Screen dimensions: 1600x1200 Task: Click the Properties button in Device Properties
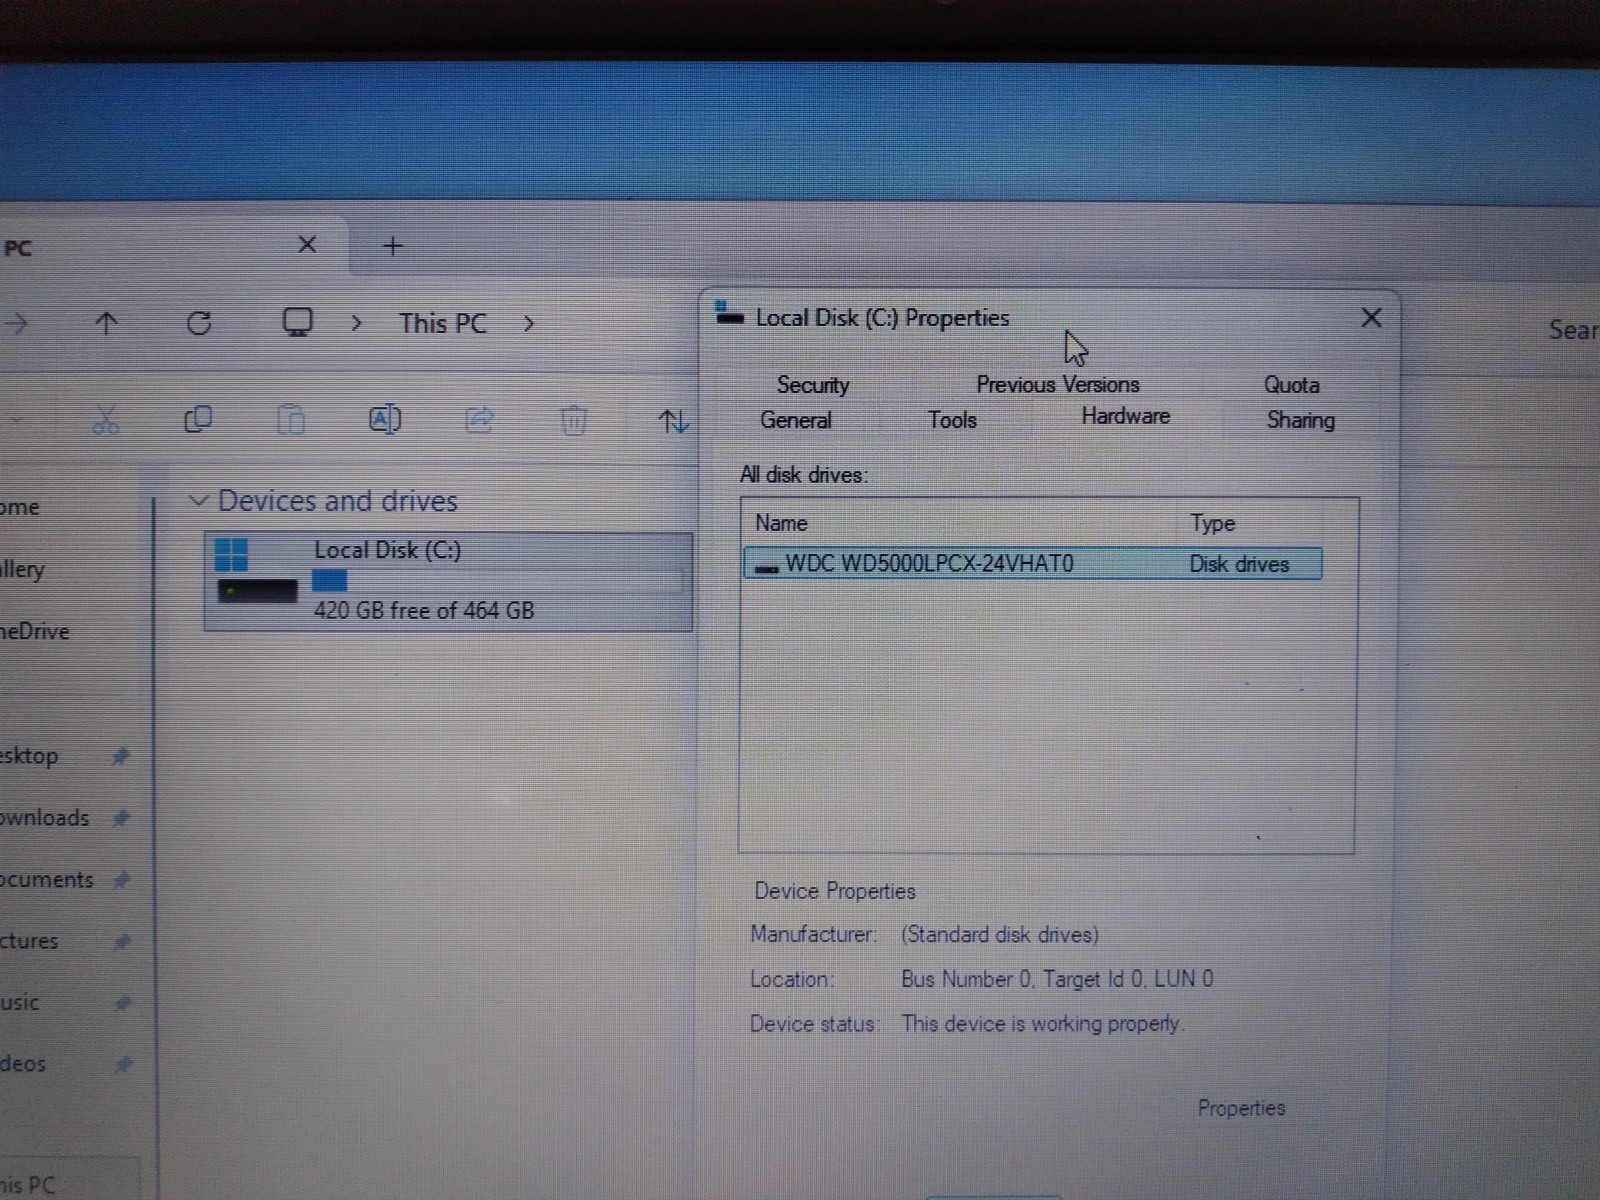(x=1241, y=1108)
